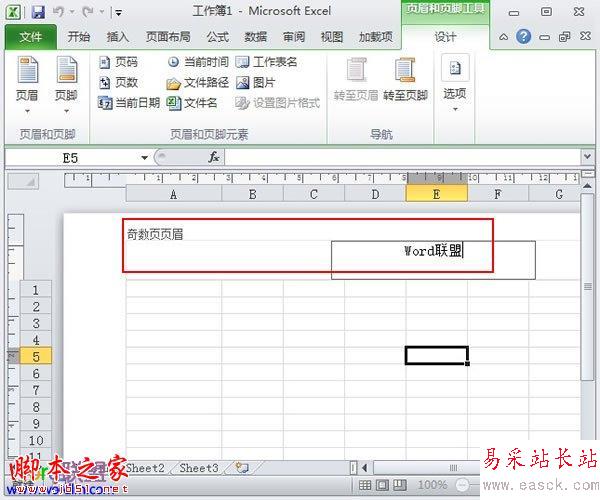Click the Insert Worksheet tab icon
Screen dimensions: 600x500
click(x=242, y=468)
